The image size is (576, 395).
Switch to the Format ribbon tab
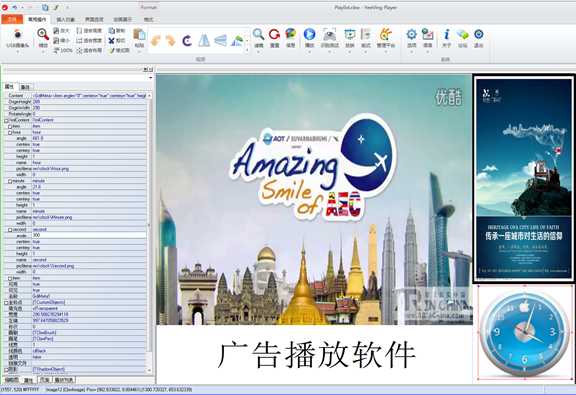click(x=148, y=19)
